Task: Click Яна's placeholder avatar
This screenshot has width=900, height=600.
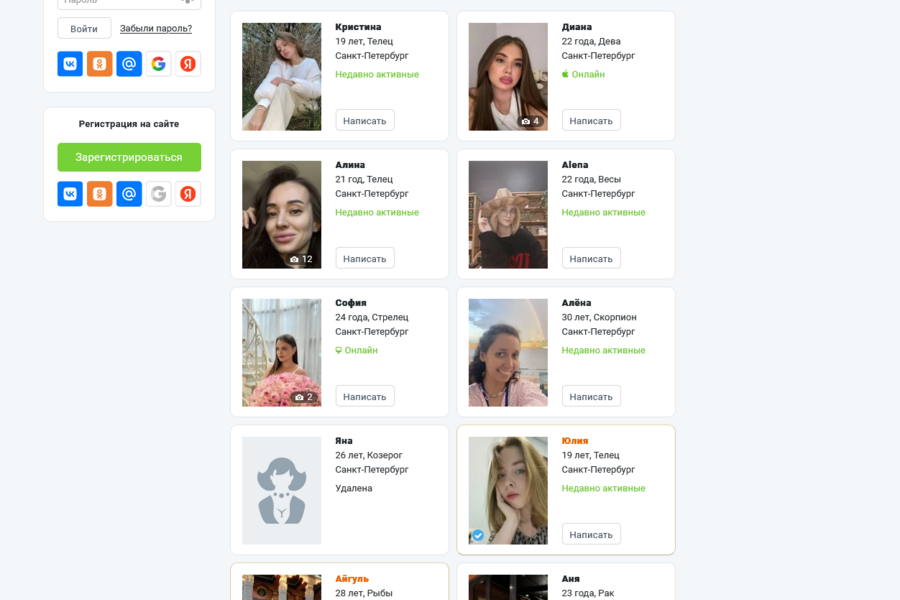Action: click(282, 490)
